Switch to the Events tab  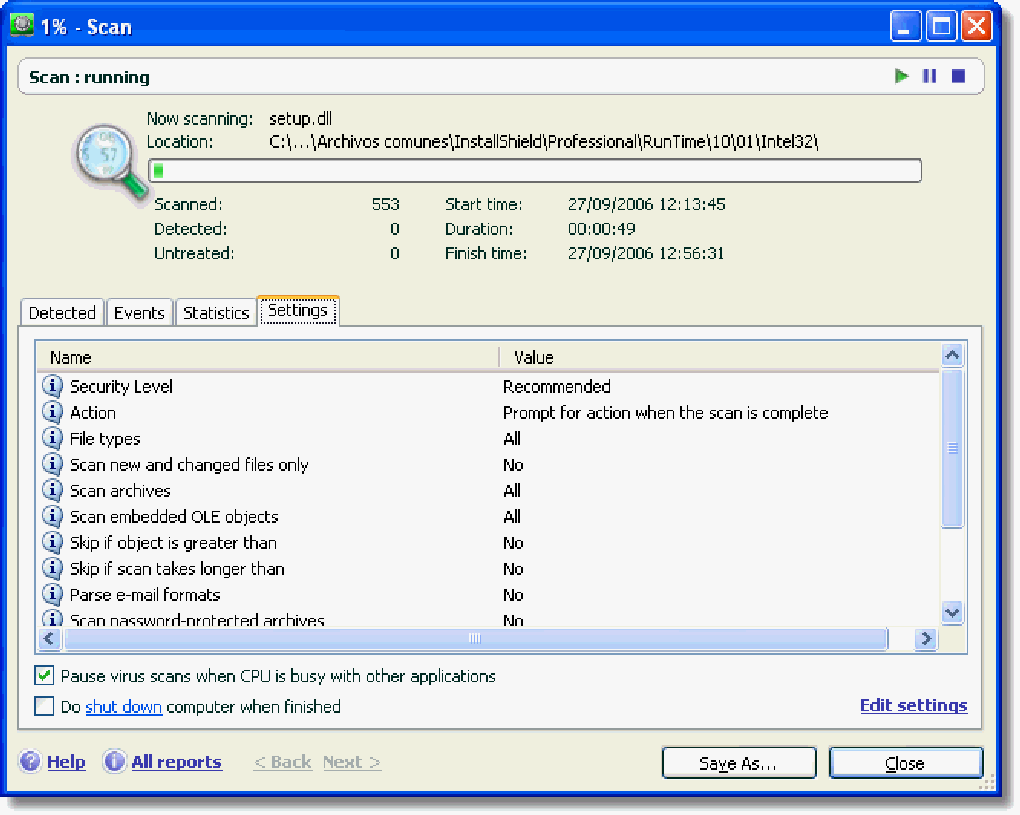pyautogui.click(x=139, y=313)
